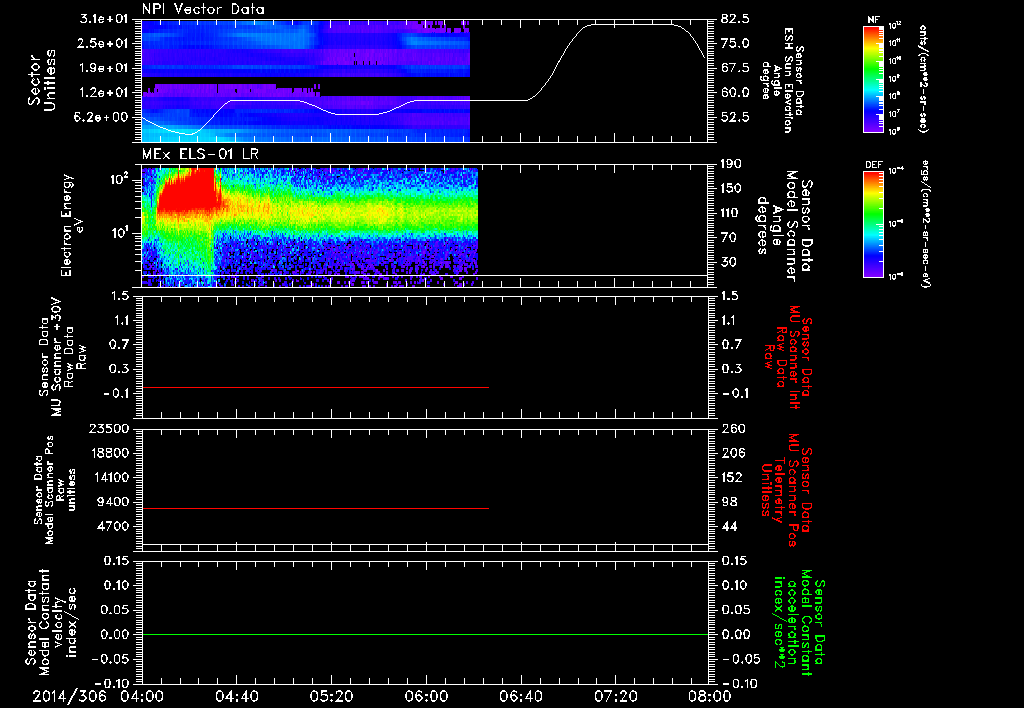Click the 75.0 degree right-axis tick
Image resolution: width=1024 pixels, height=708 pixels.
click(735, 43)
